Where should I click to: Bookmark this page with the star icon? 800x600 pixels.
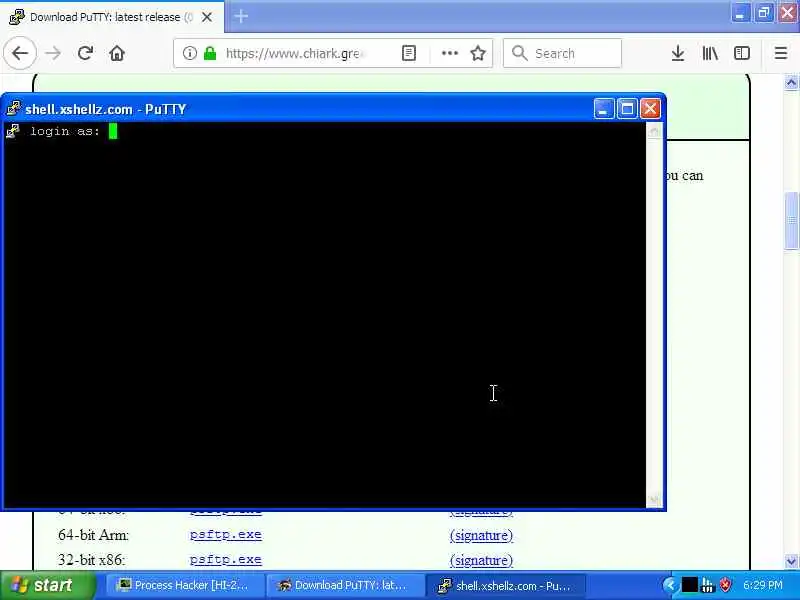478,53
